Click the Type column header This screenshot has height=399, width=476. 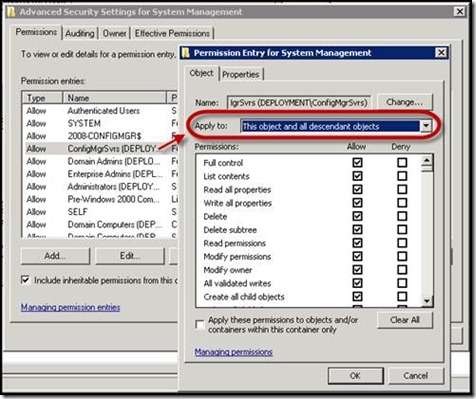tap(43, 98)
